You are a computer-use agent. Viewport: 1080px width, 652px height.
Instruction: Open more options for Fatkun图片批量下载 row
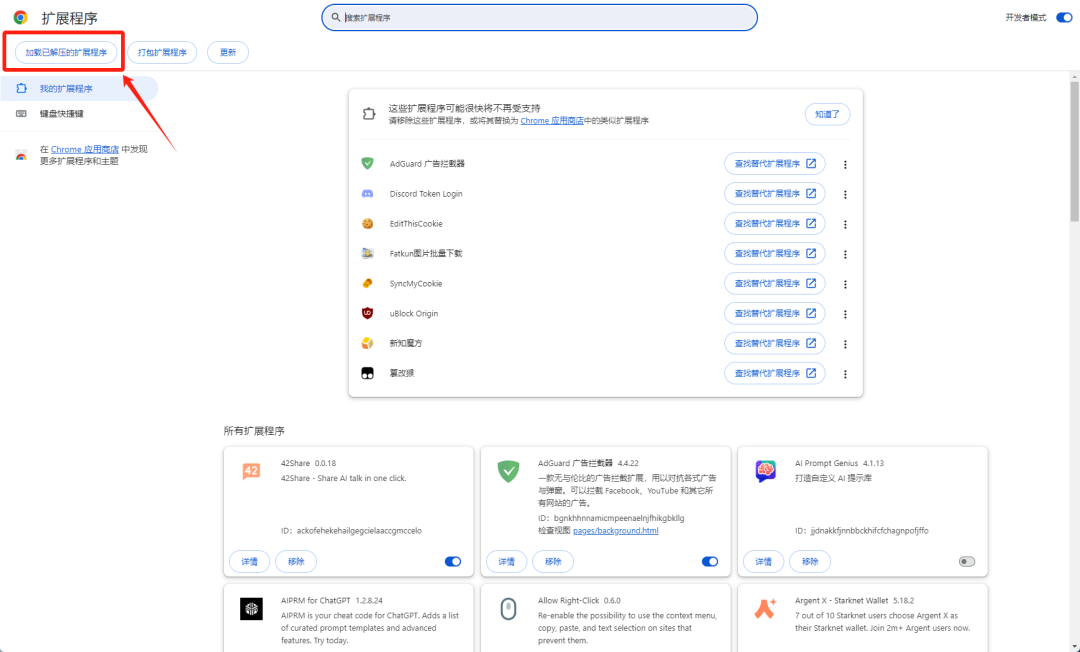pyautogui.click(x=845, y=254)
